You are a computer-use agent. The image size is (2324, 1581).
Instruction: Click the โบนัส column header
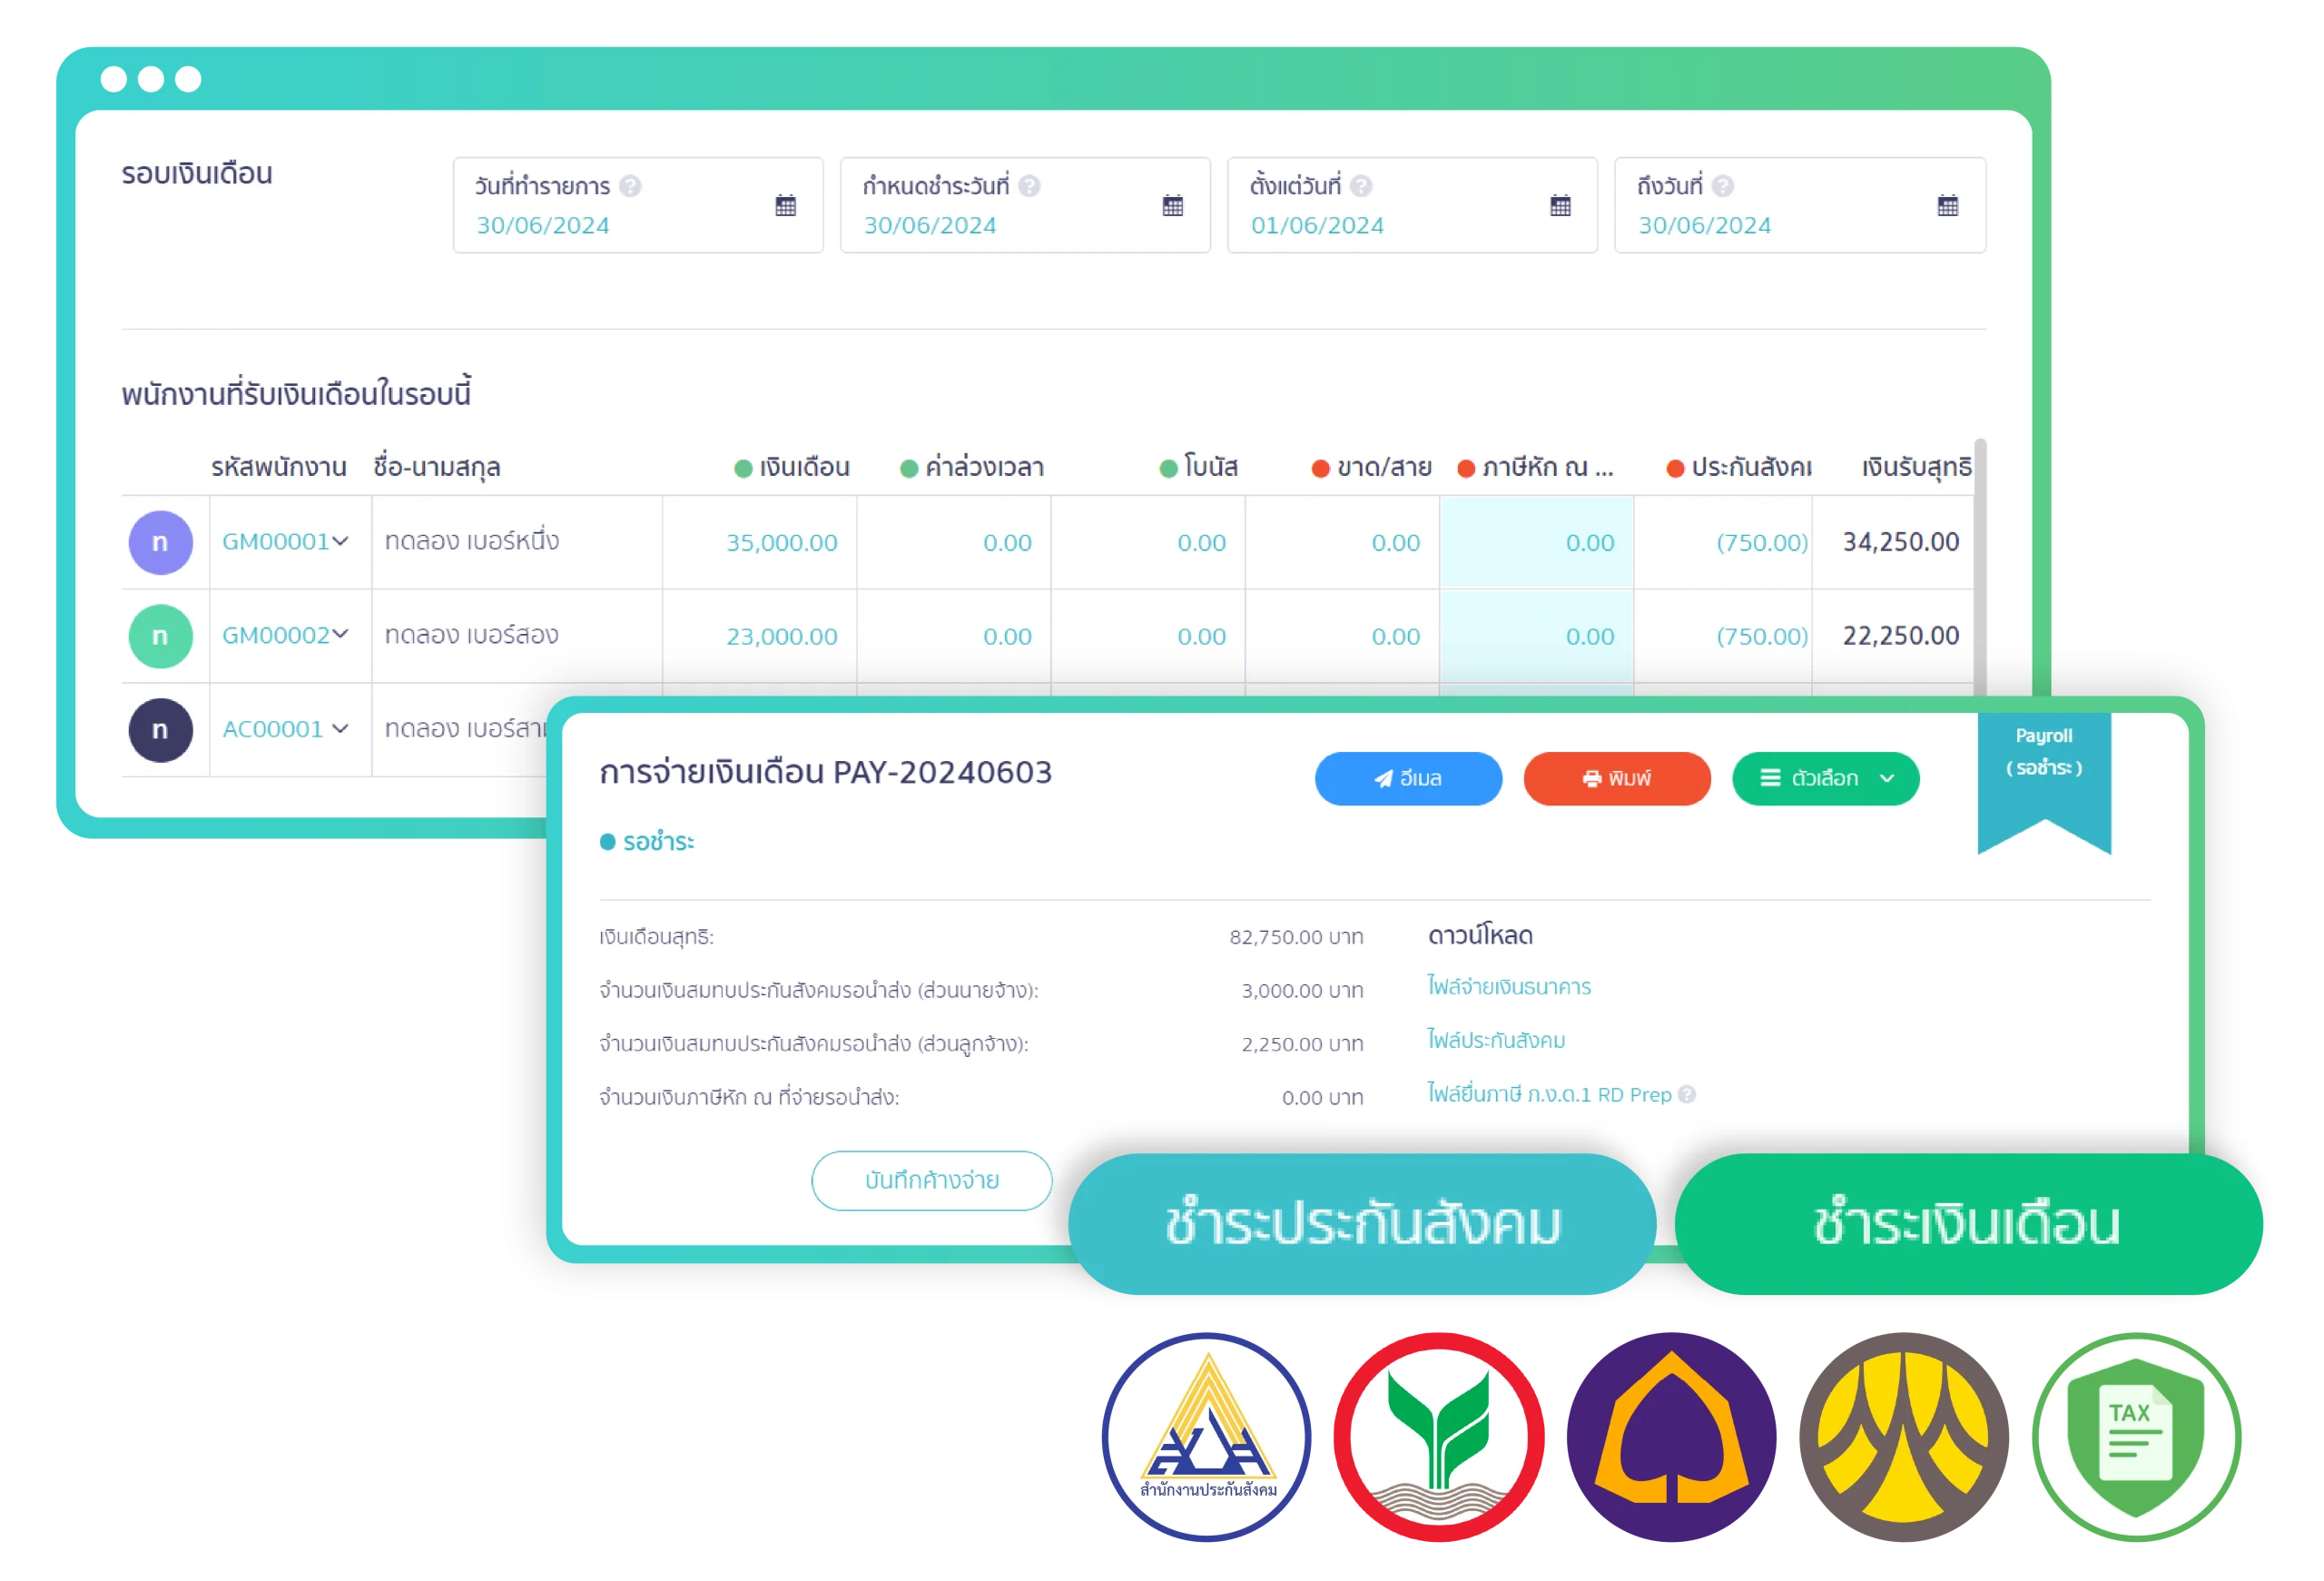click(1199, 467)
